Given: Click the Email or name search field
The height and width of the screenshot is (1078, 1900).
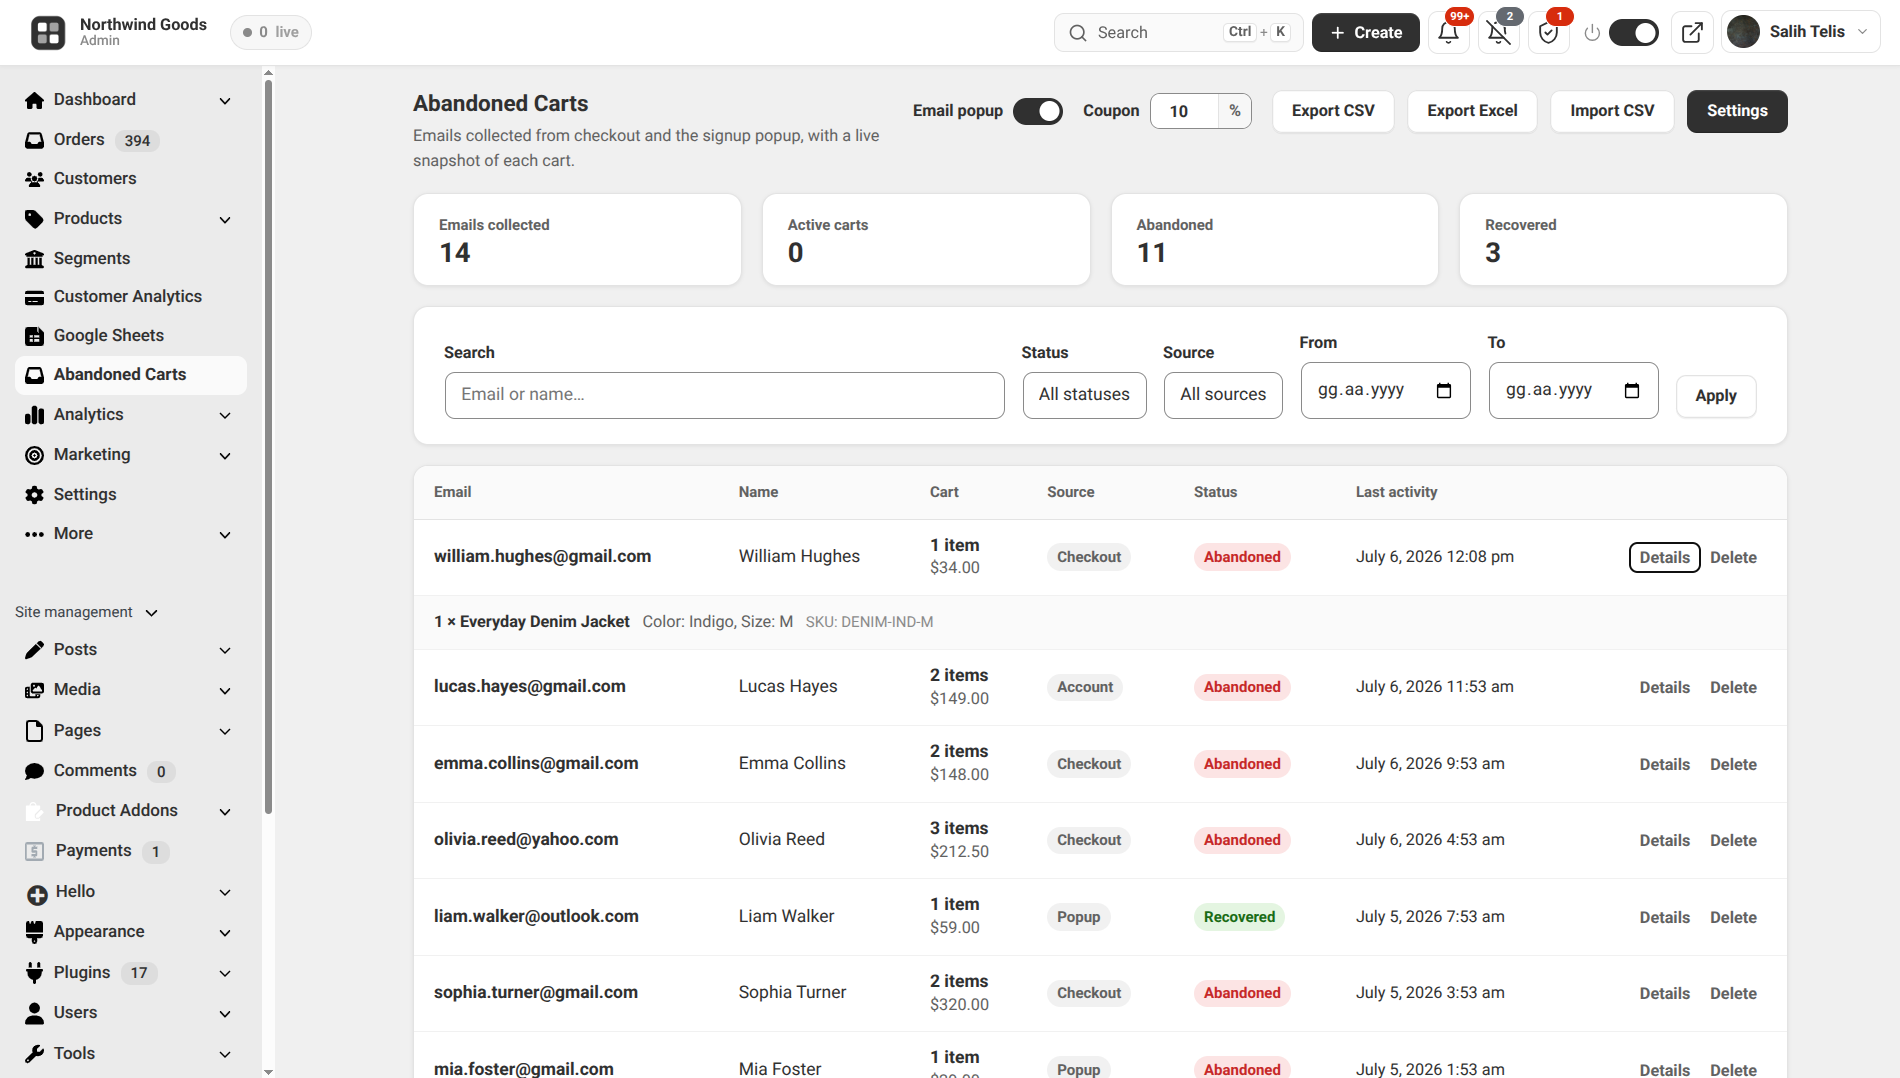Looking at the screenshot, I should [x=725, y=395].
